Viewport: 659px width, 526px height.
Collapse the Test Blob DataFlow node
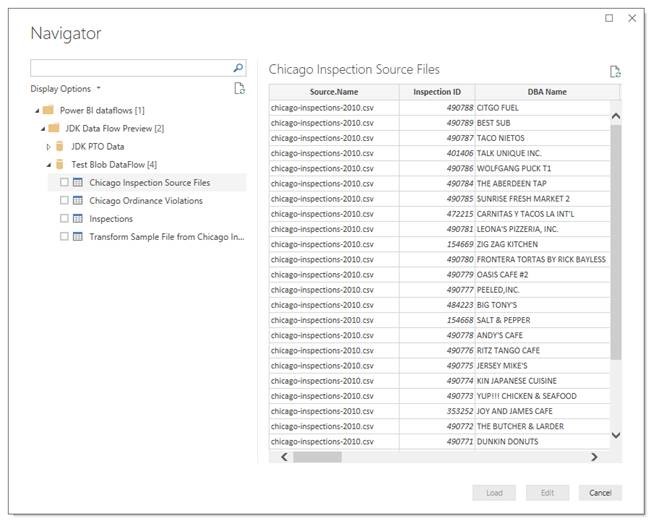click(x=49, y=165)
